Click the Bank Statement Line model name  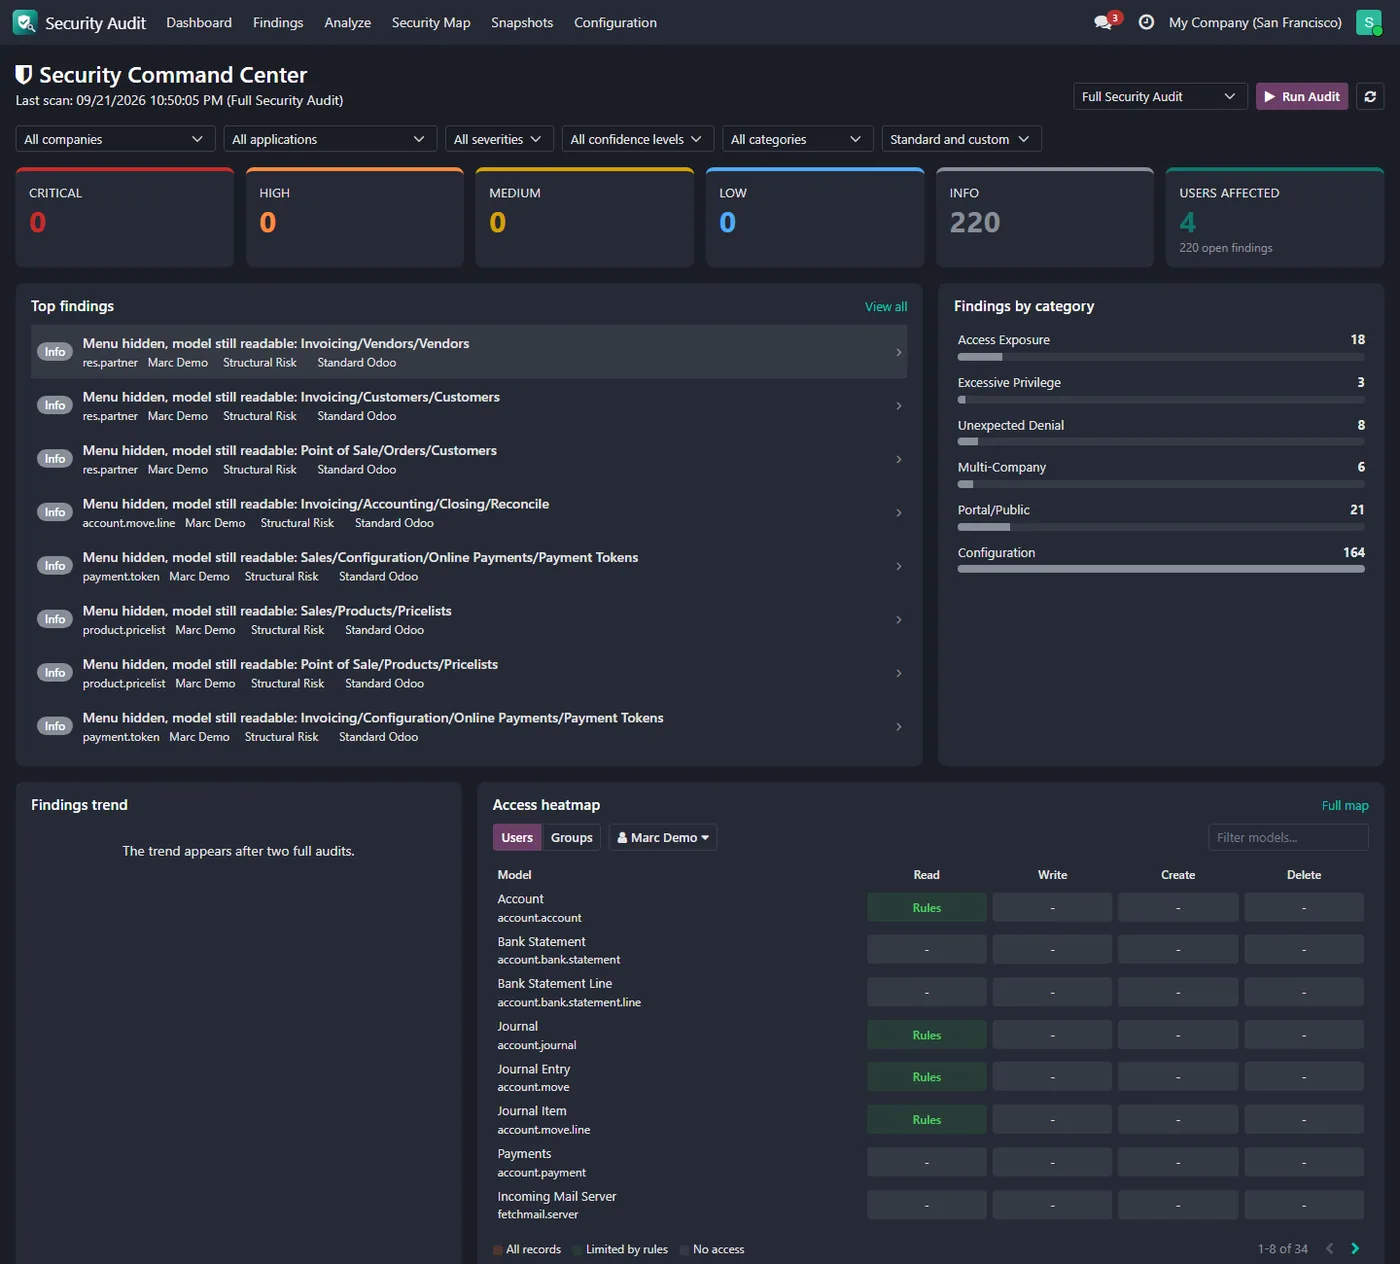click(x=555, y=984)
